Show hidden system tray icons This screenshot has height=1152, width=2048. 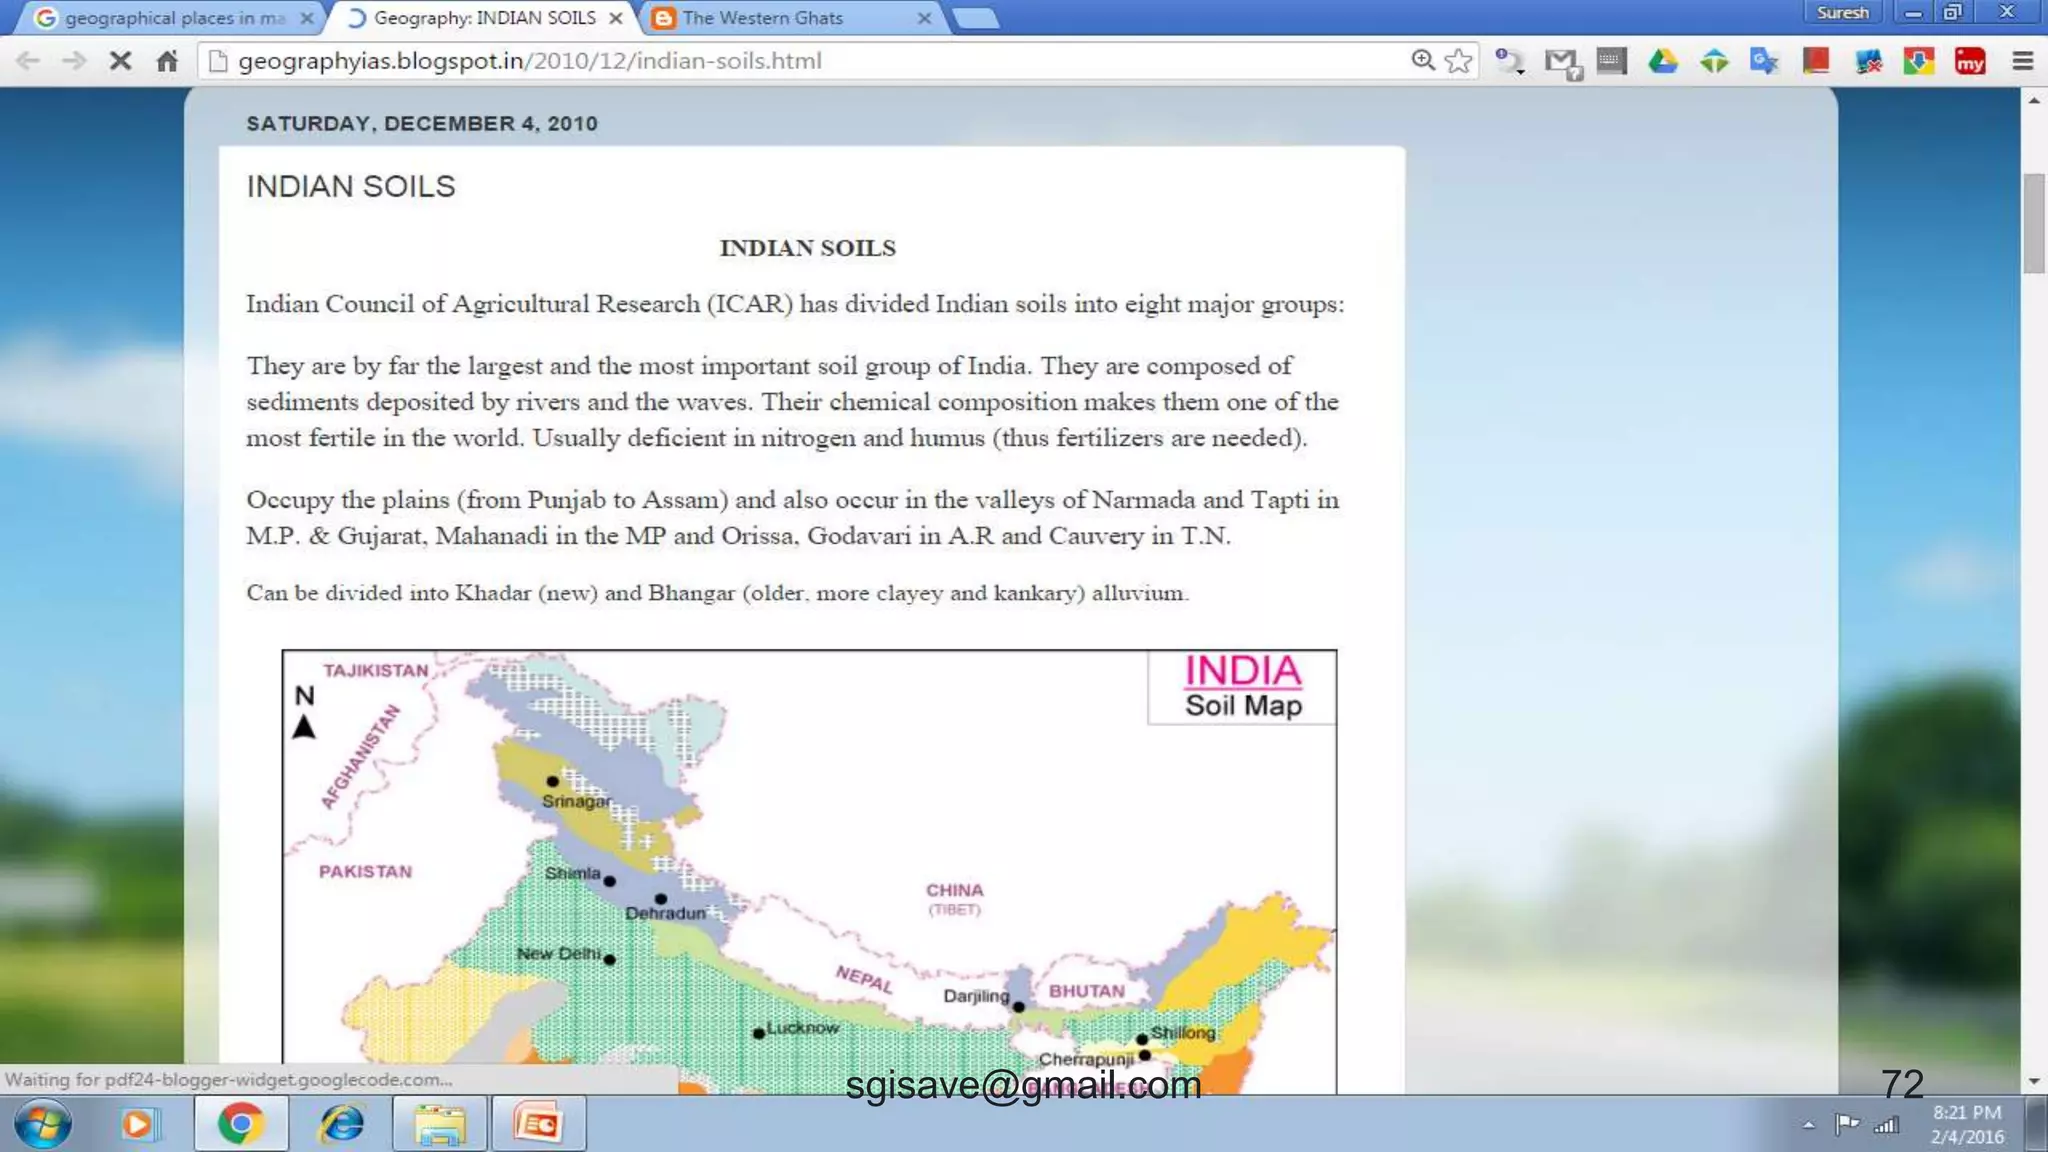[x=1808, y=1125]
